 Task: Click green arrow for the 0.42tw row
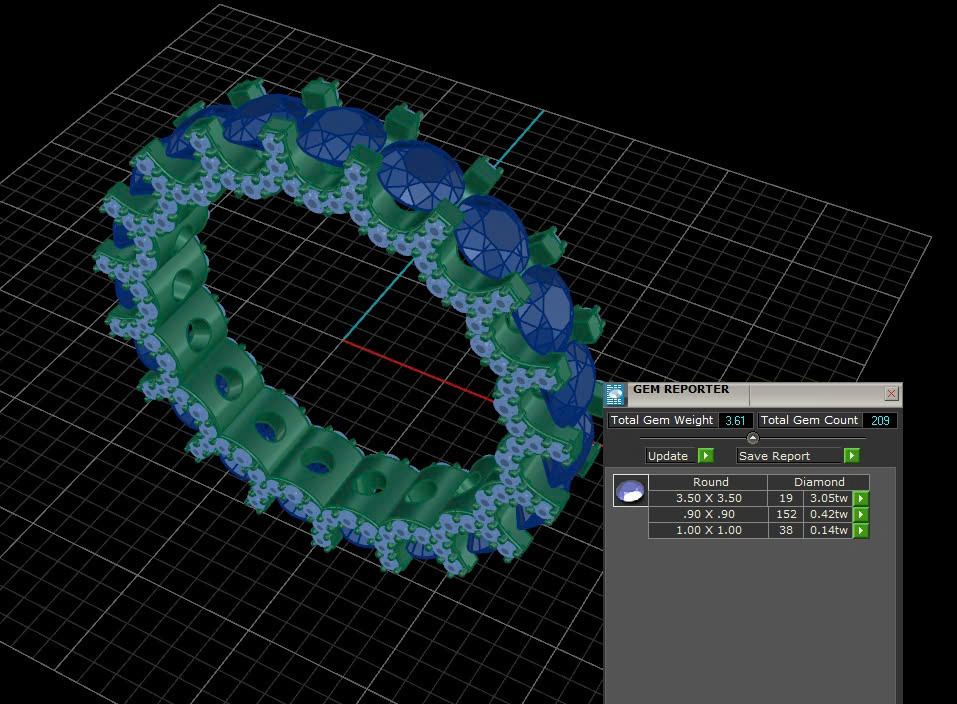[x=860, y=514]
